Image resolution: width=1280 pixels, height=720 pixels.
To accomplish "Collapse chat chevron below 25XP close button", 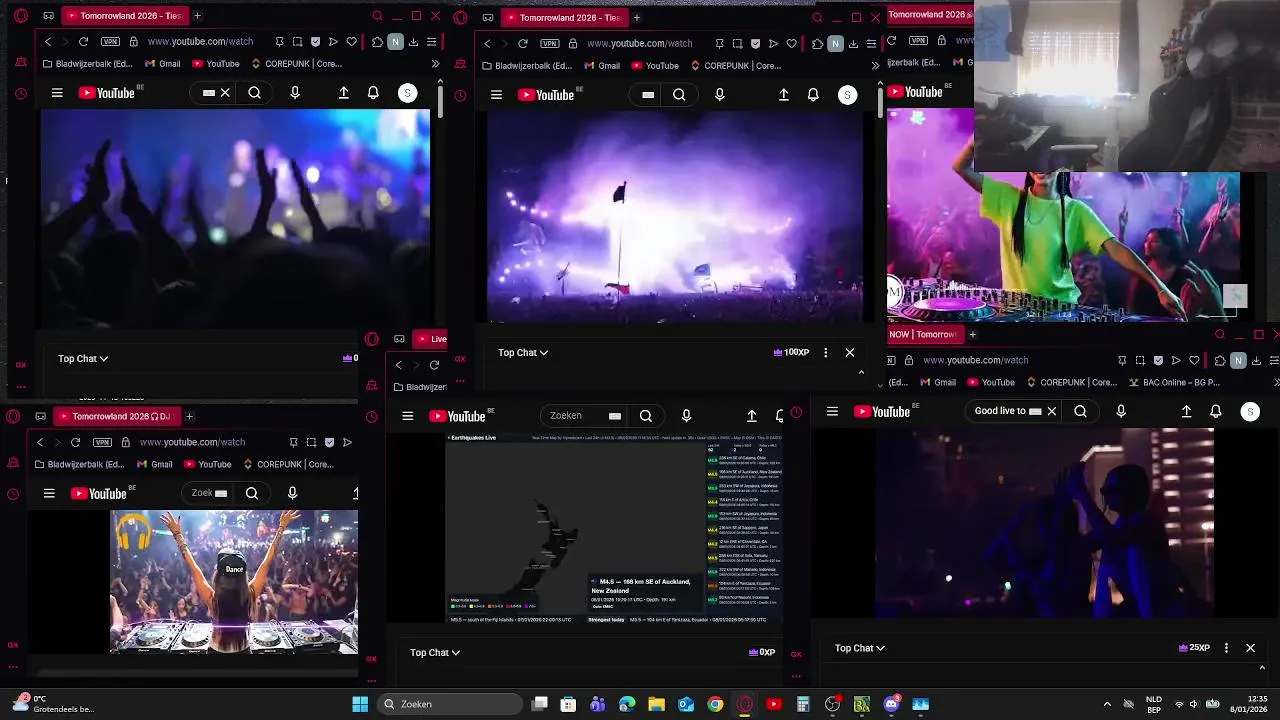I will point(1262,668).
